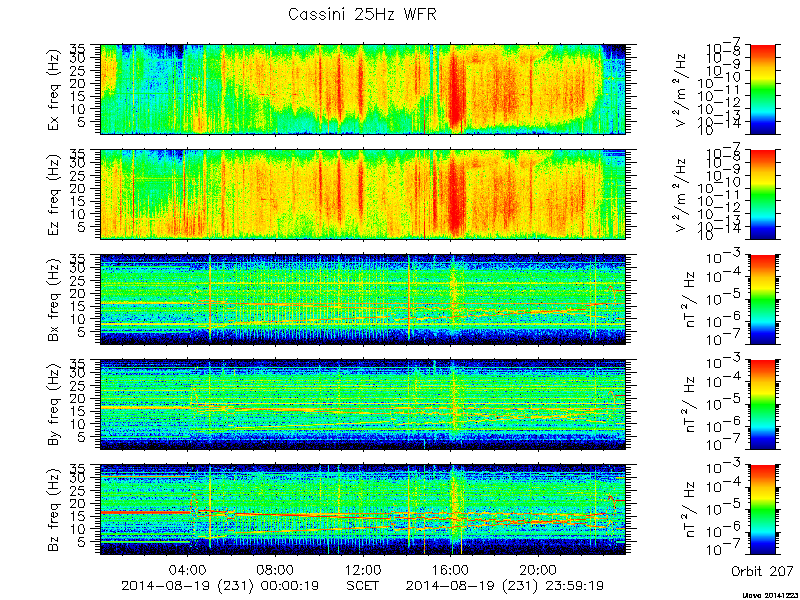
Task: Select the By frequency spectrogram panel
Action: [x=363, y=405]
